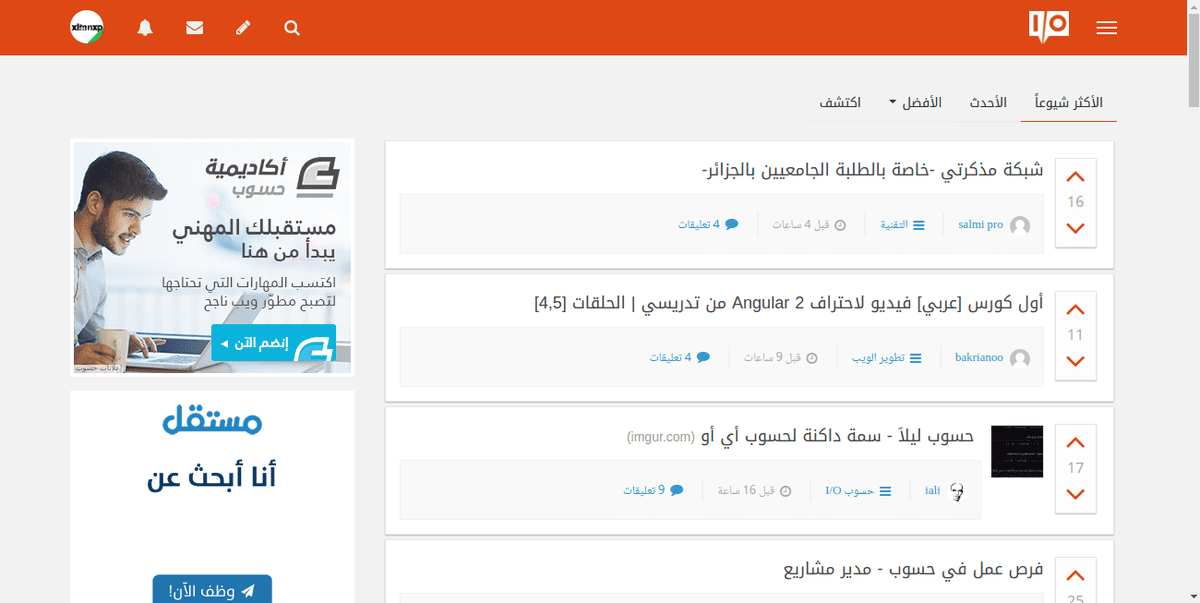Click the vote count 17
Screen dimensions: 1200x603
click(1076, 468)
